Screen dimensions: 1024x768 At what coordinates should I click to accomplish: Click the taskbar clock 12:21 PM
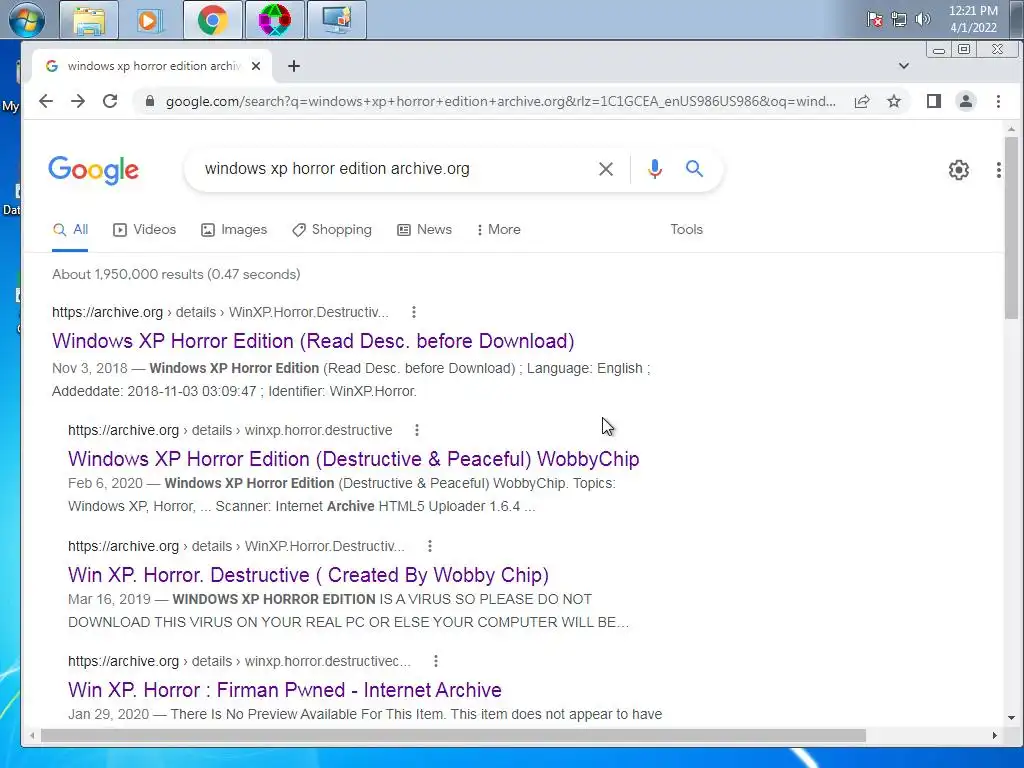[x=973, y=19]
